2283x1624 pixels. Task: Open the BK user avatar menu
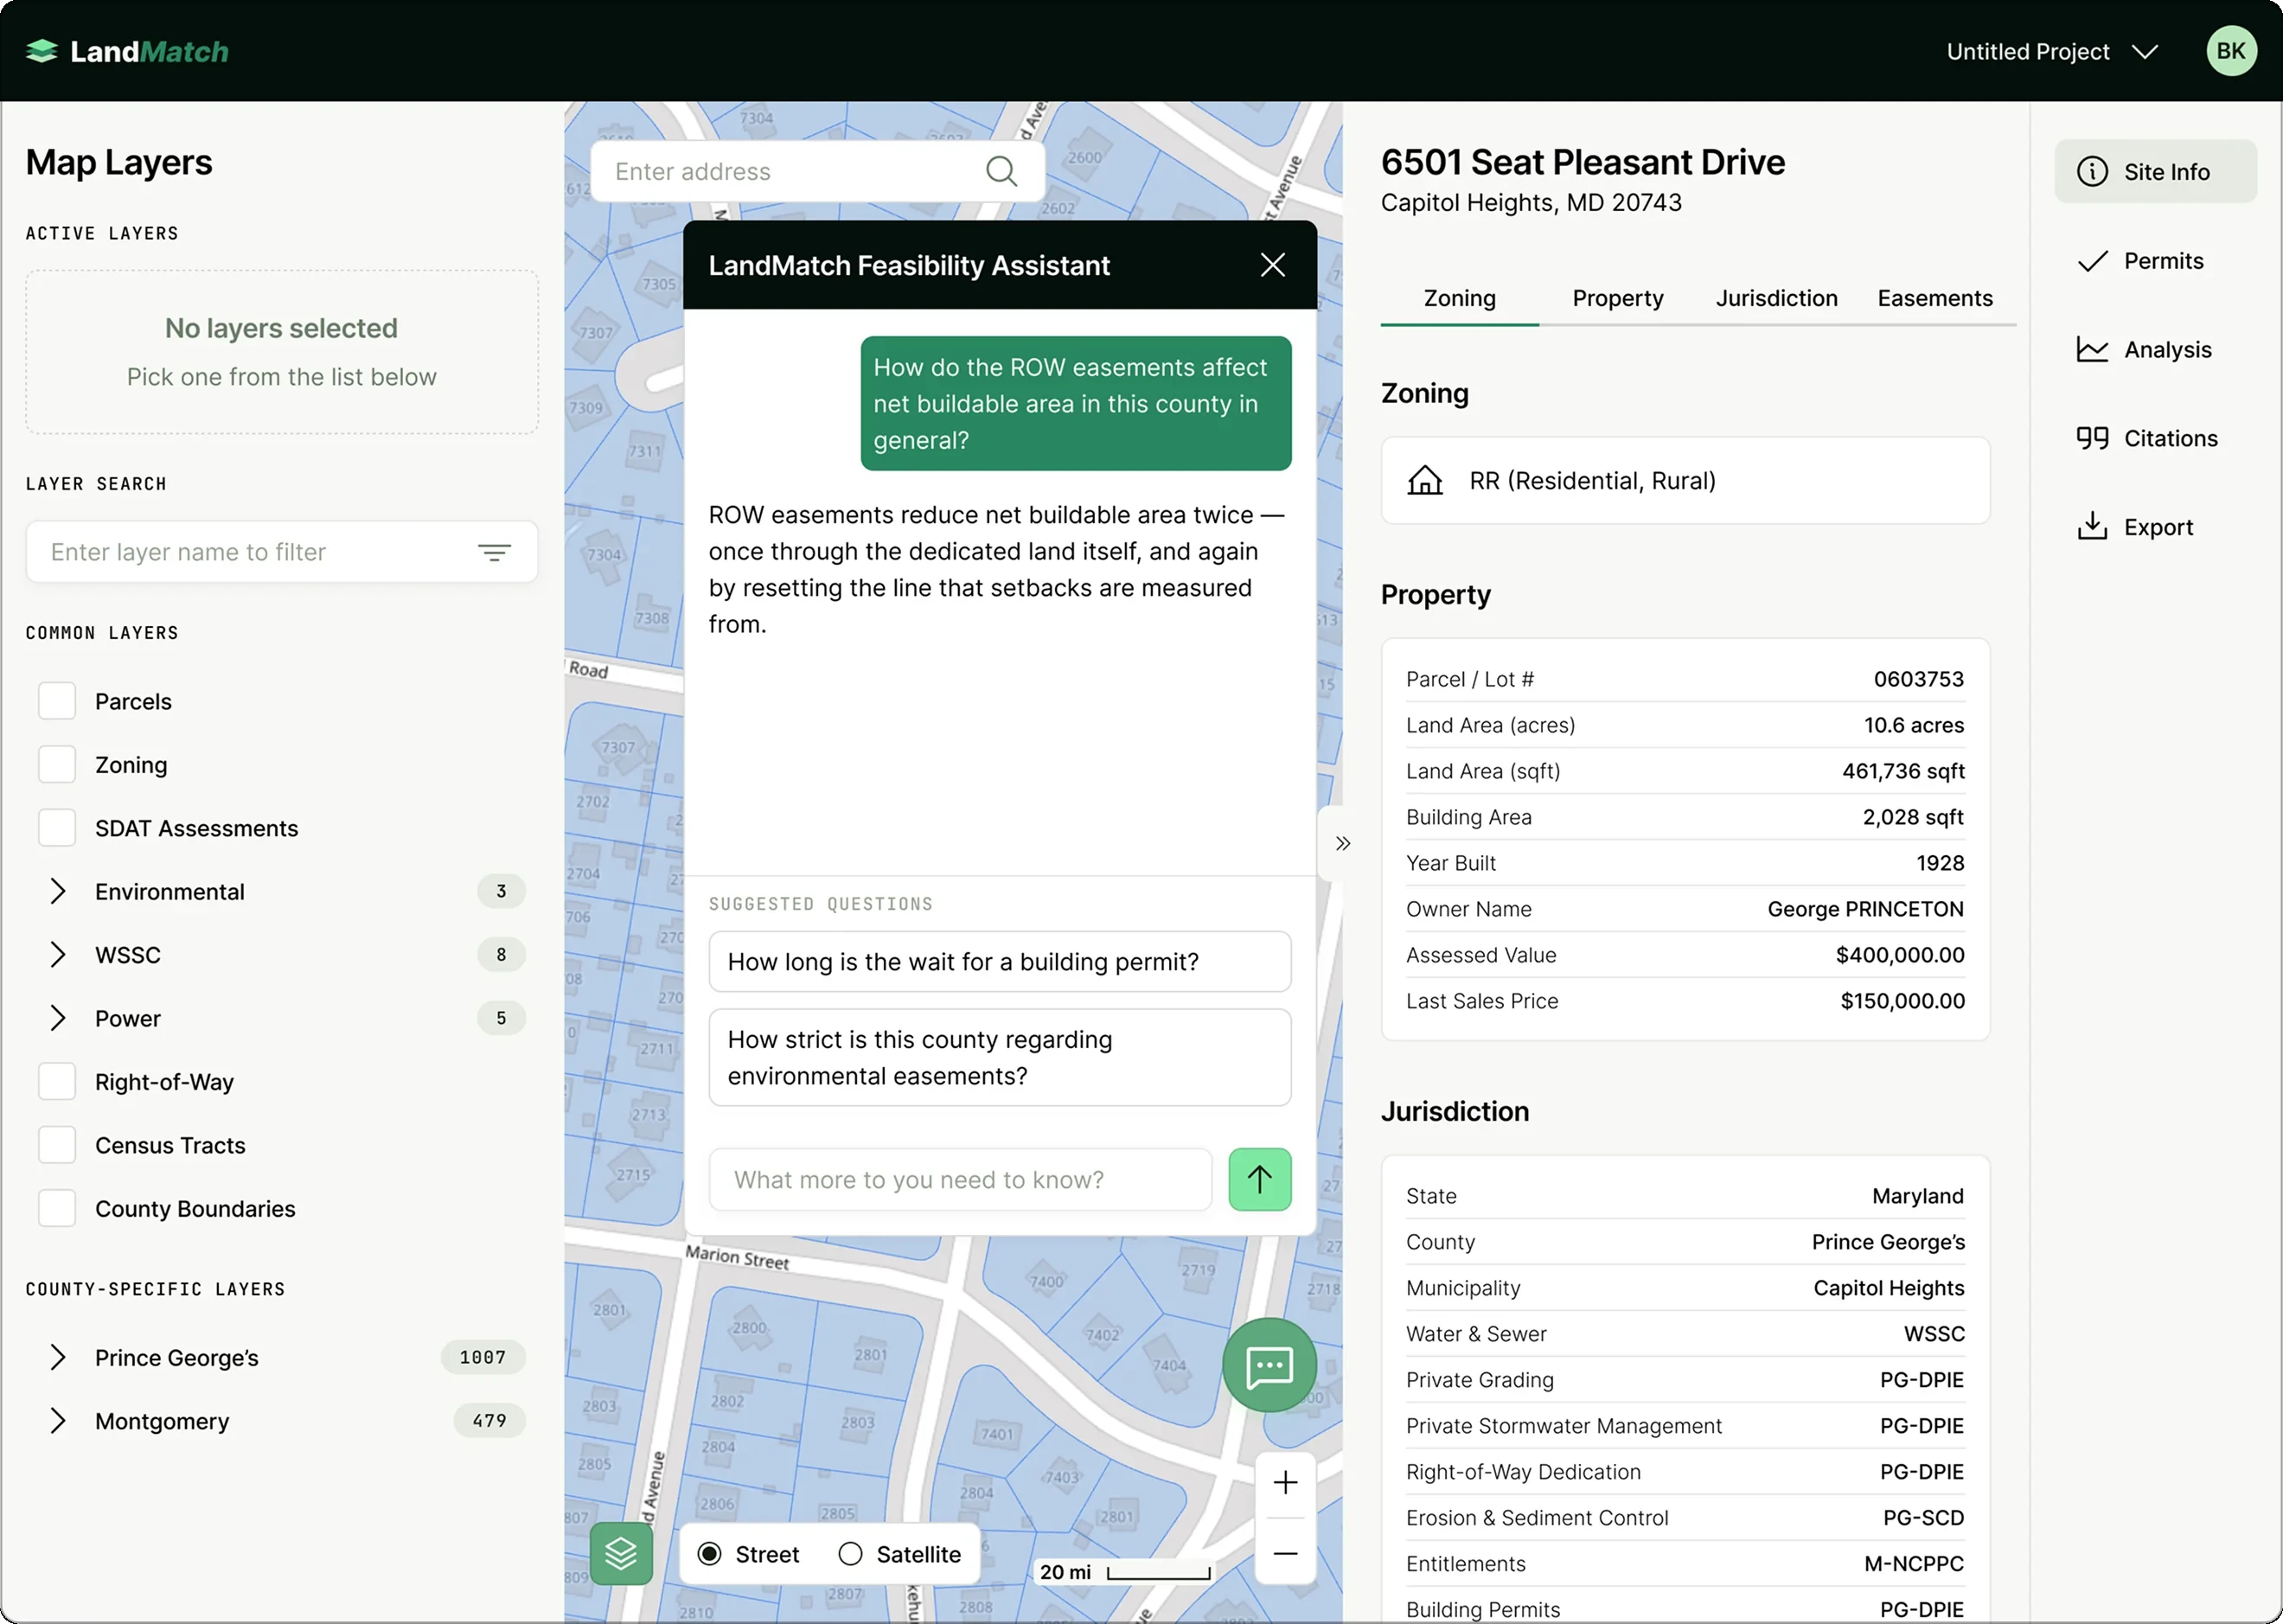click(x=2230, y=51)
